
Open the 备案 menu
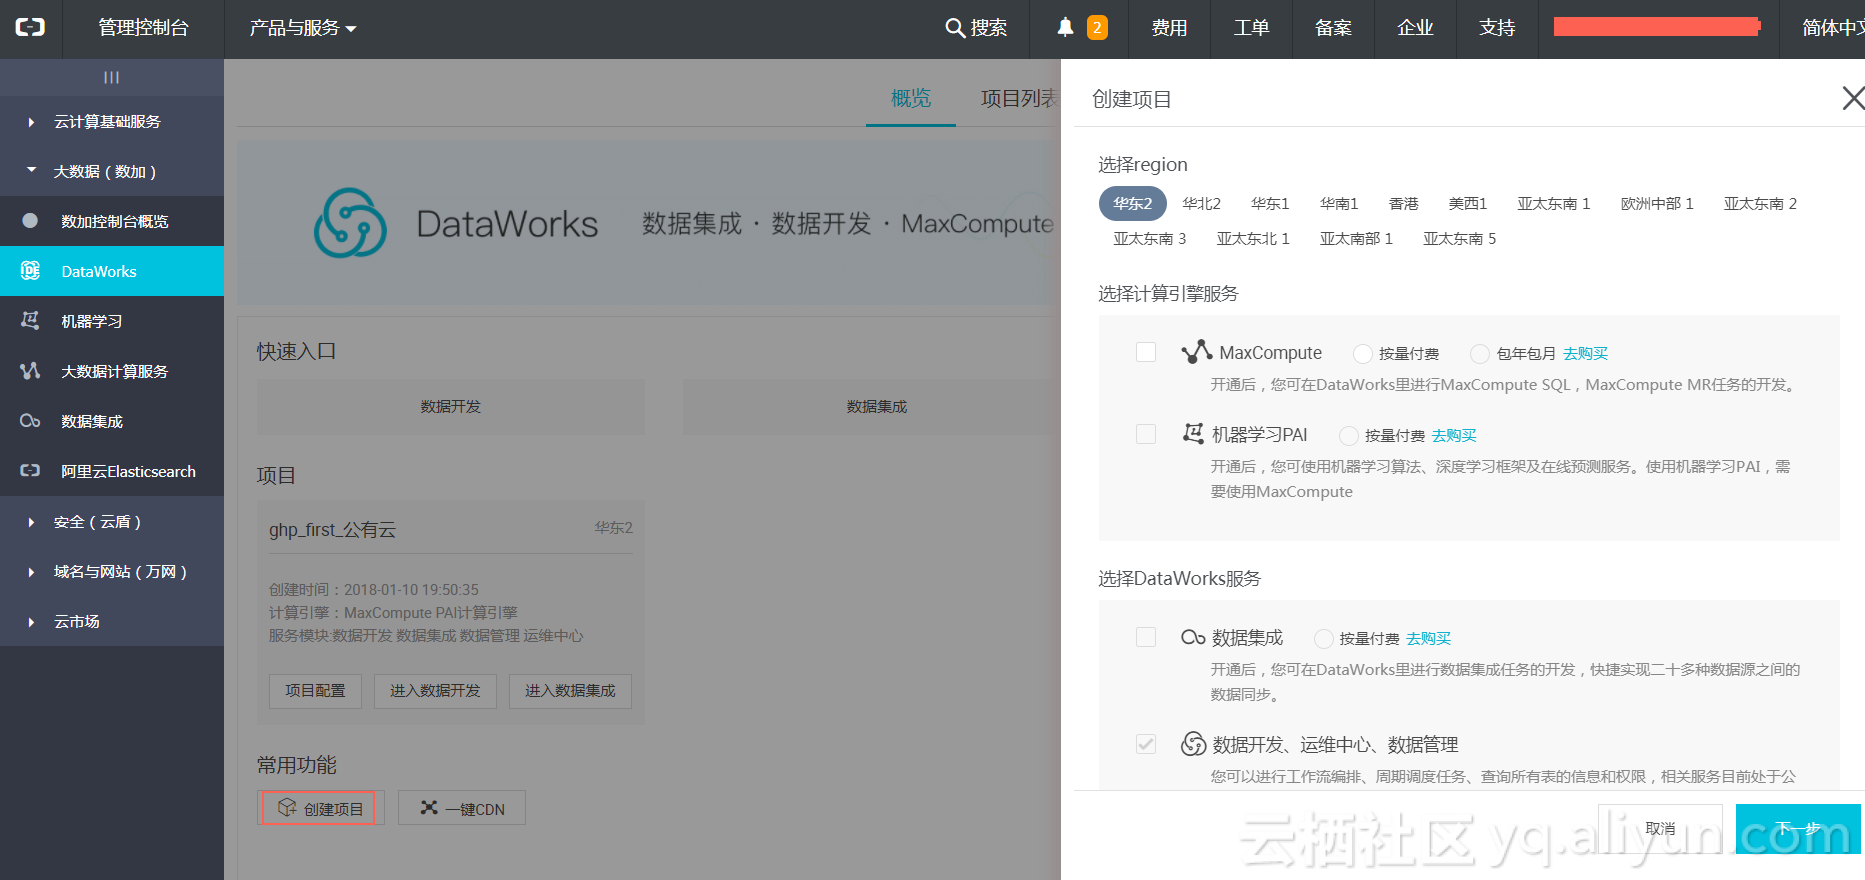point(1333,28)
